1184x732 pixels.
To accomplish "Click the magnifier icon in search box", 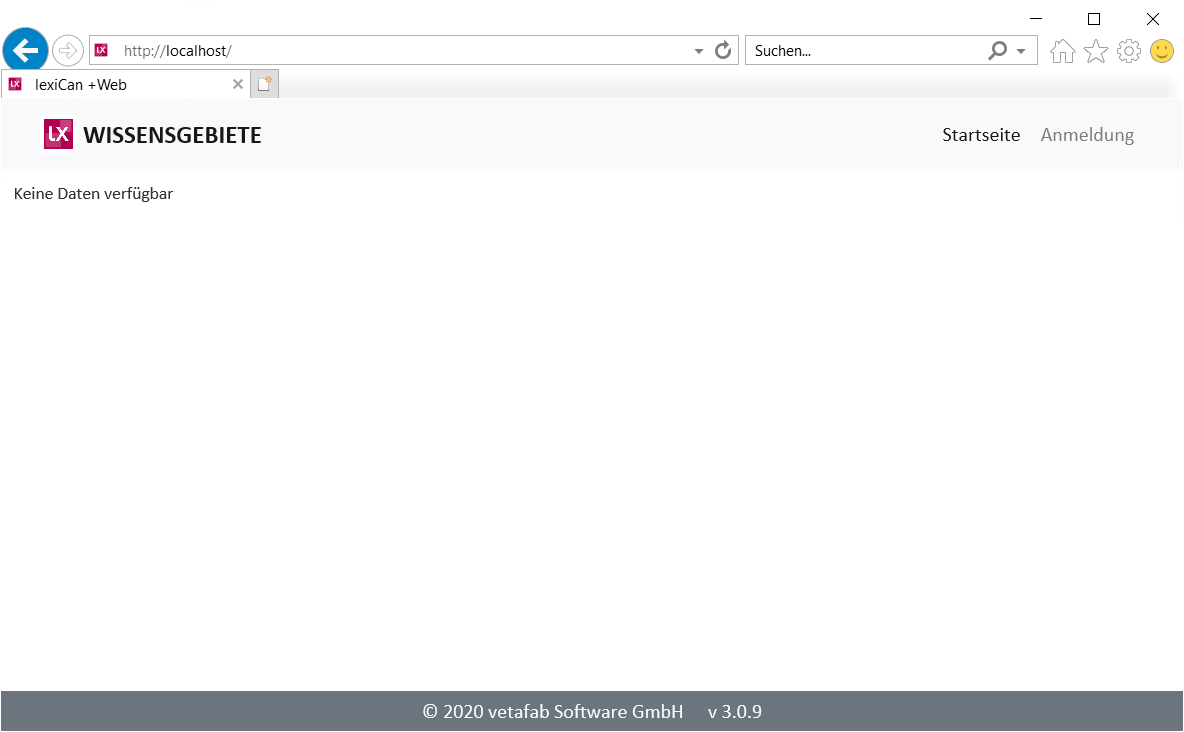I will point(997,50).
